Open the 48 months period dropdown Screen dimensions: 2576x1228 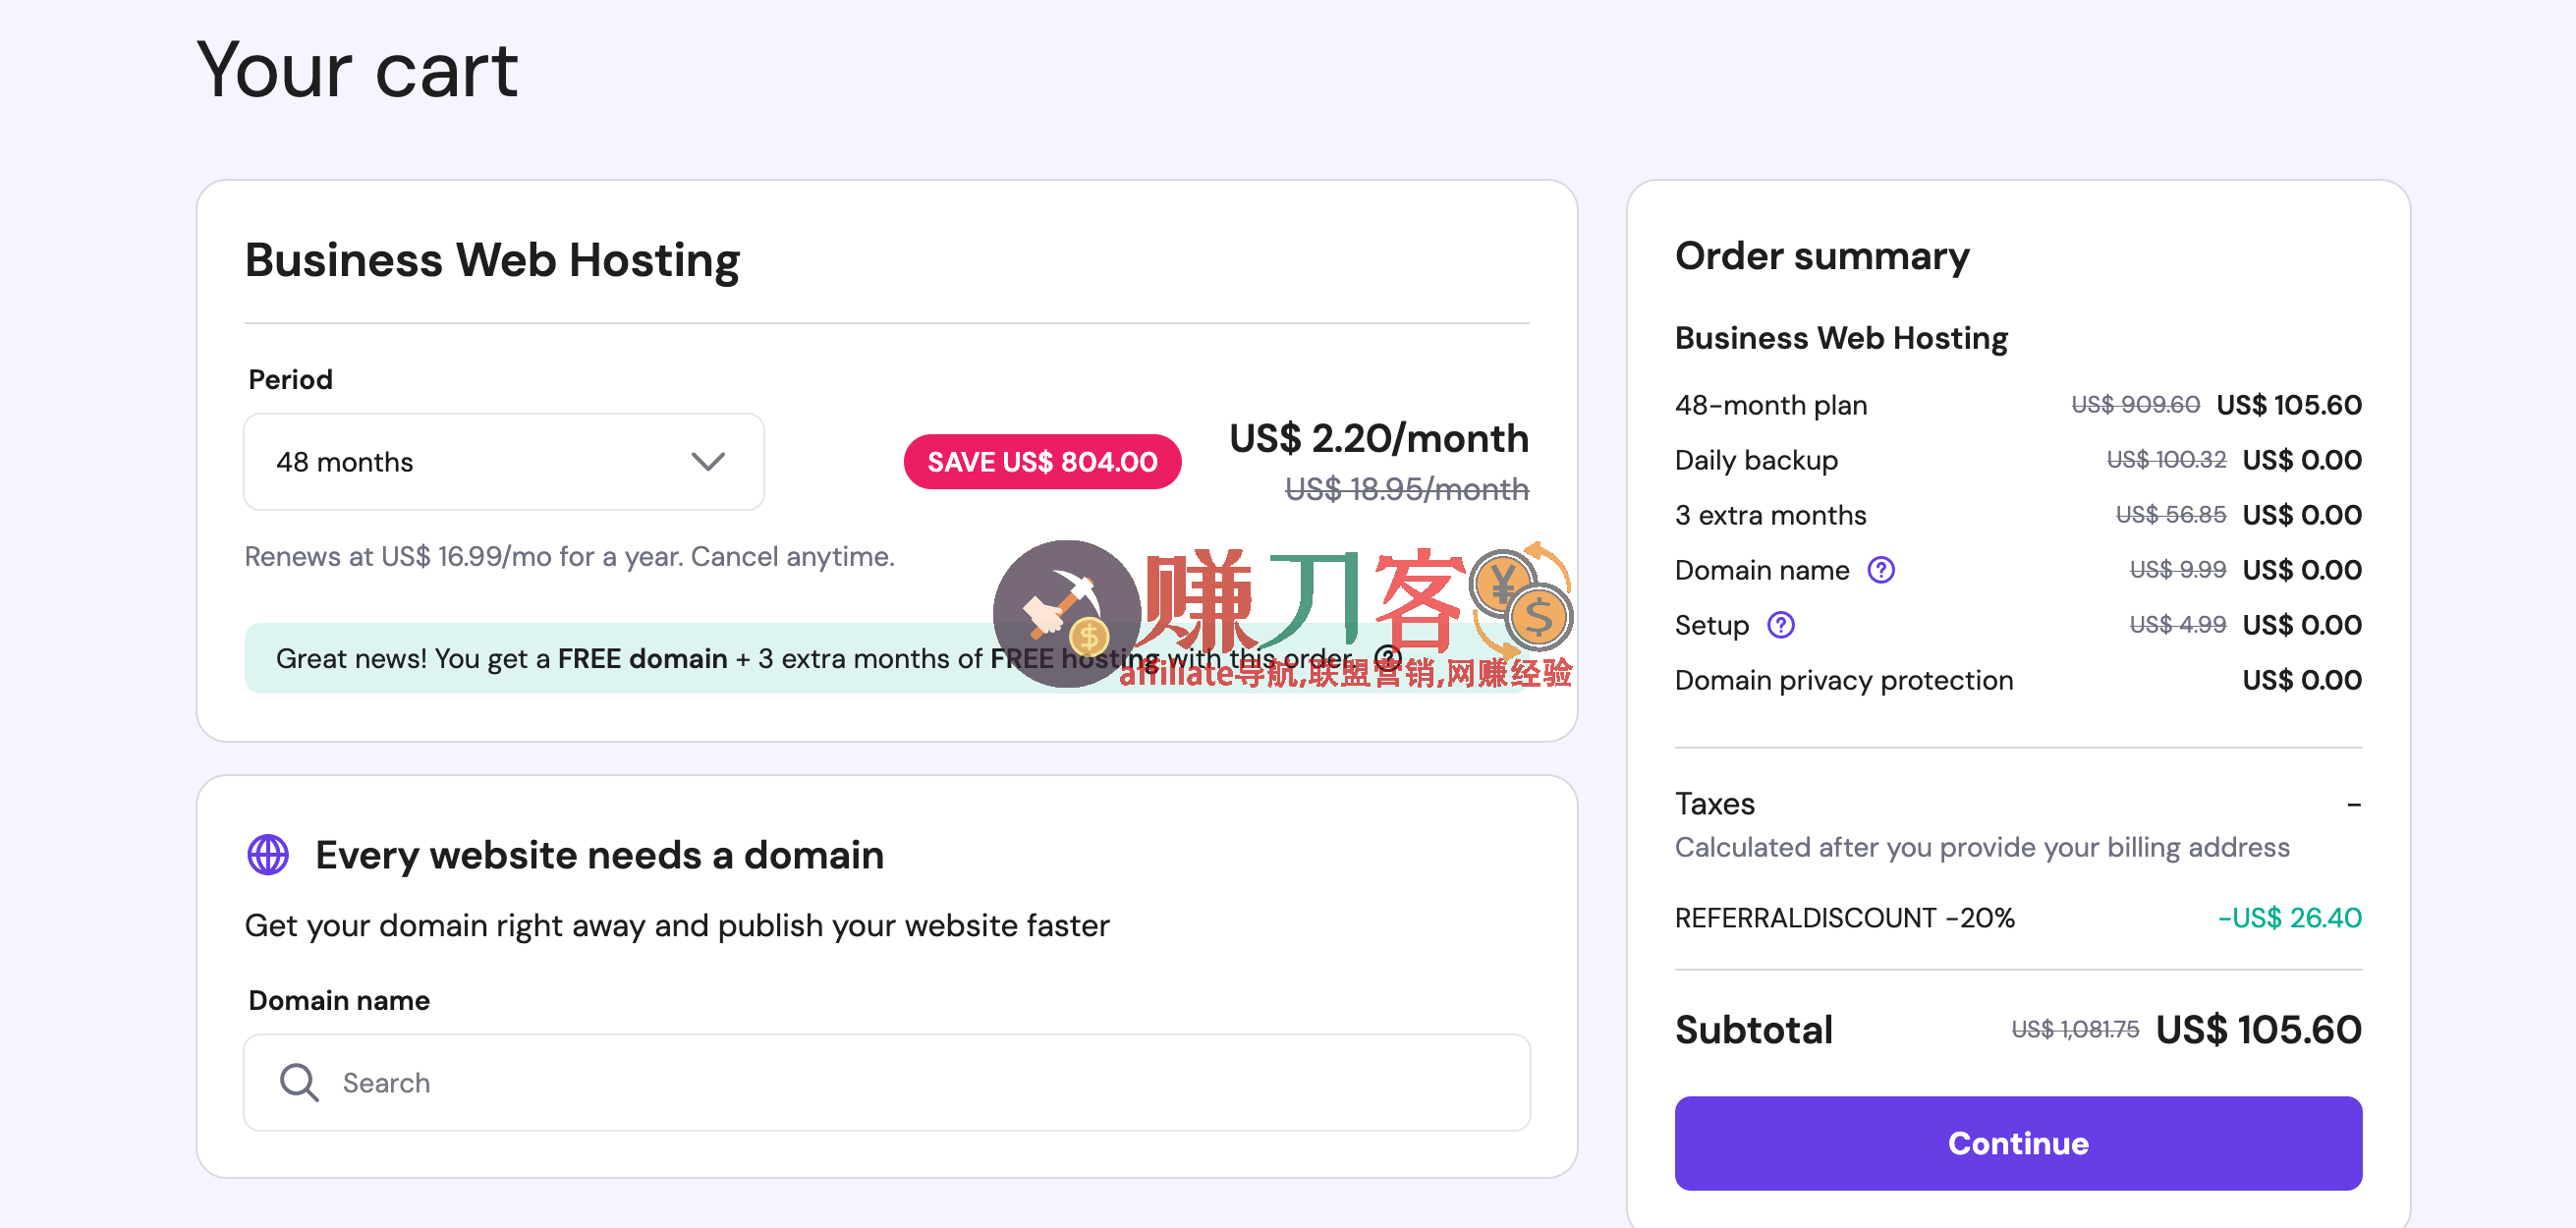click(503, 462)
